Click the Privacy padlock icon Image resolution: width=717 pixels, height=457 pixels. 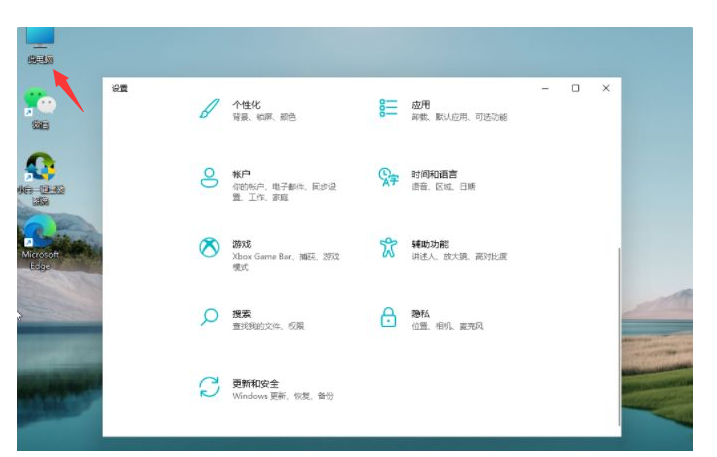pyautogui.click(x=388, y=318)
